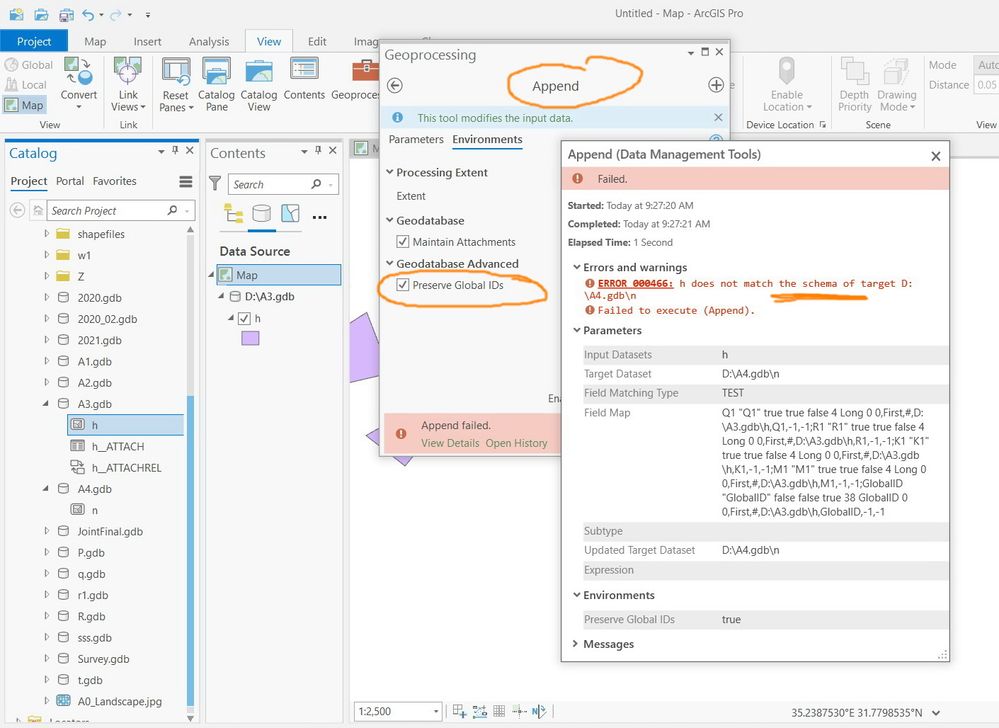Select List By Data Source icon

click(261, 213)
